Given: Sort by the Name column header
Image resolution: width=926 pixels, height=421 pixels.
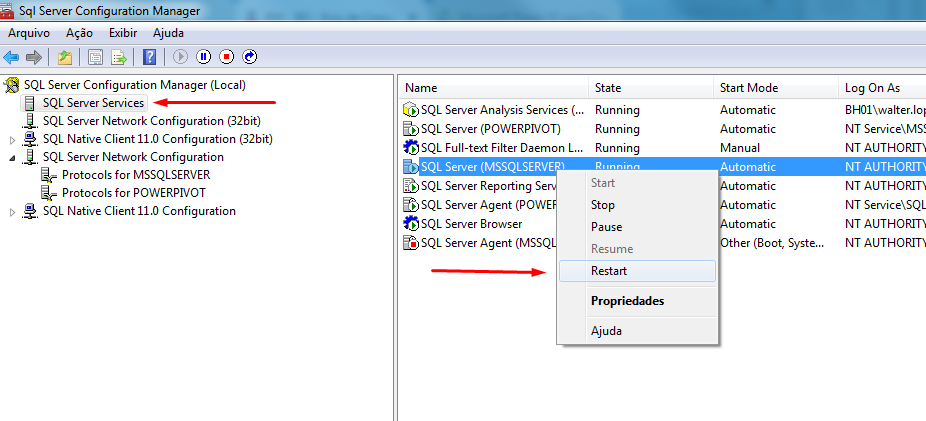Looking at the screenshot, I should [x=494, y=88].
